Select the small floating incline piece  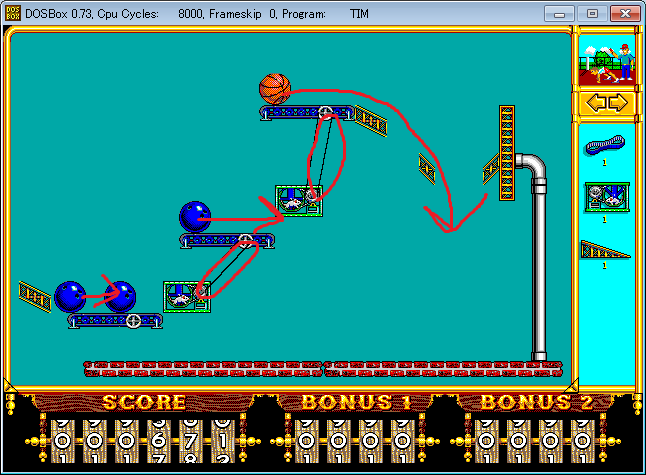427,169
